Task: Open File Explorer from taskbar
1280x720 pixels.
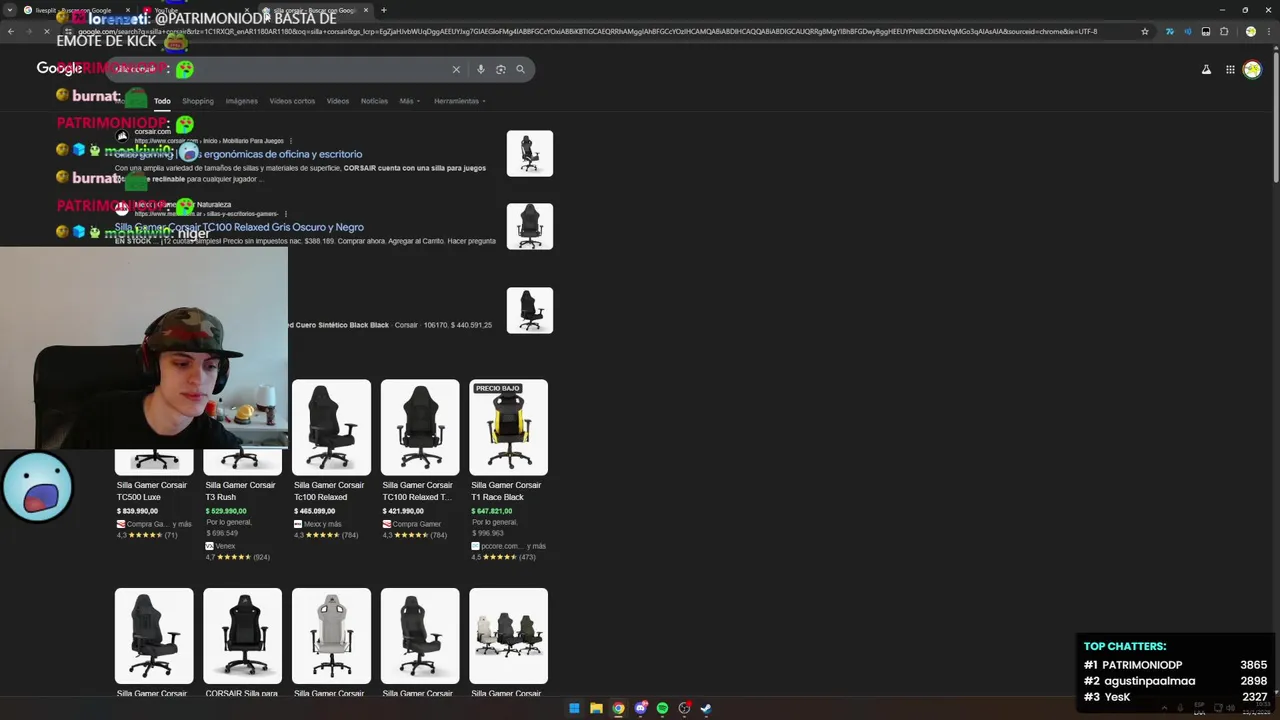Action: [x=596, y=708]
